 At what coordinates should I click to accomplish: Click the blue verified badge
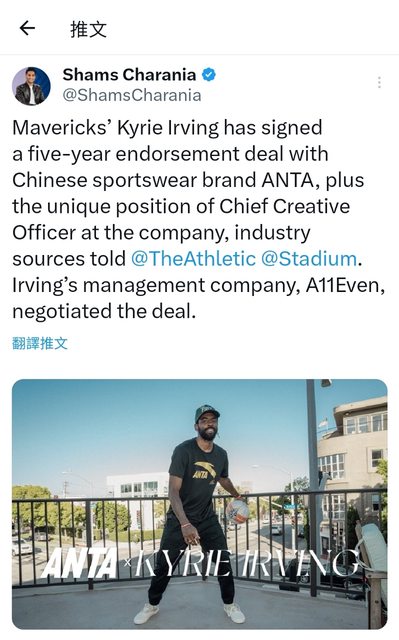(209, 75)
